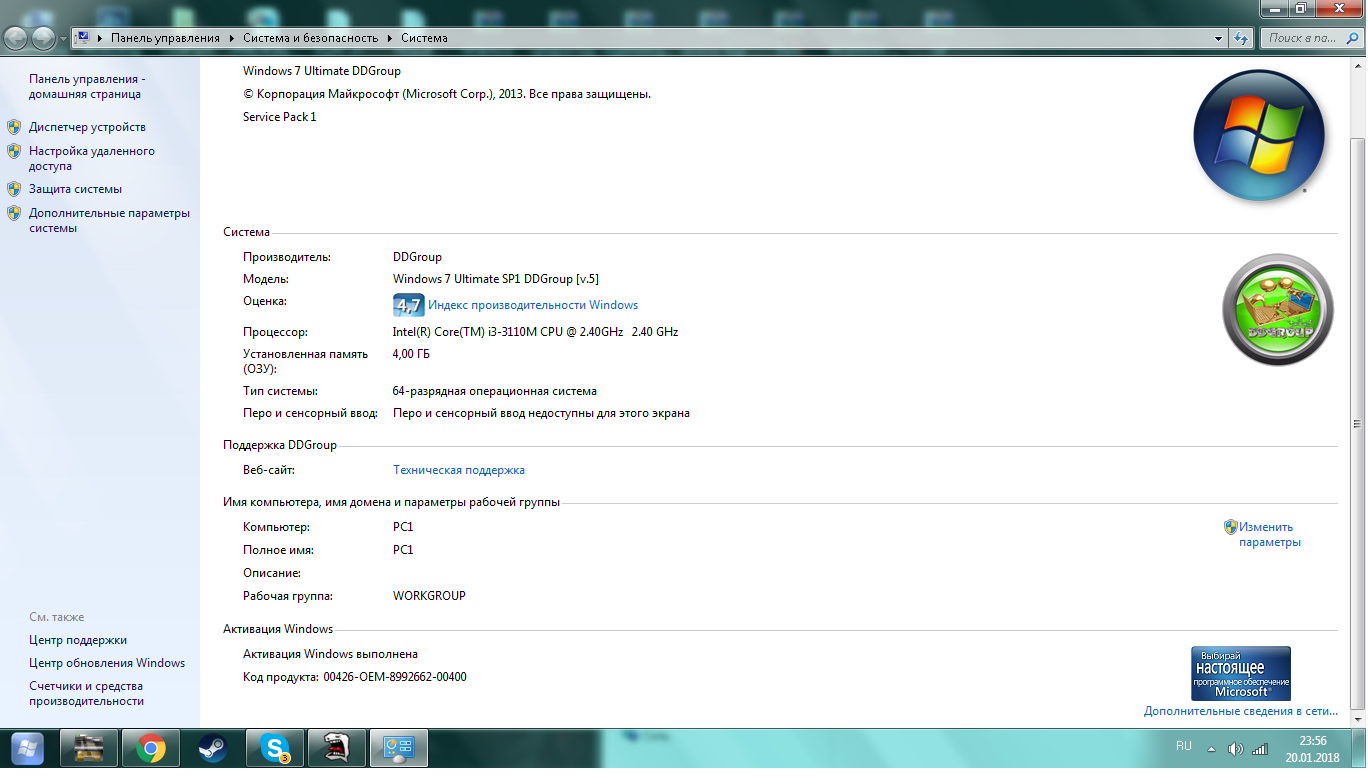This screenshot has height=784, width=1368.
Task: Open "Защита системы" link
Action: 75,189
